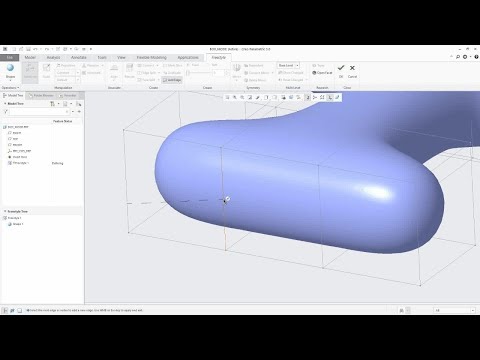Click the crease value input field

[x=219, y=73]
